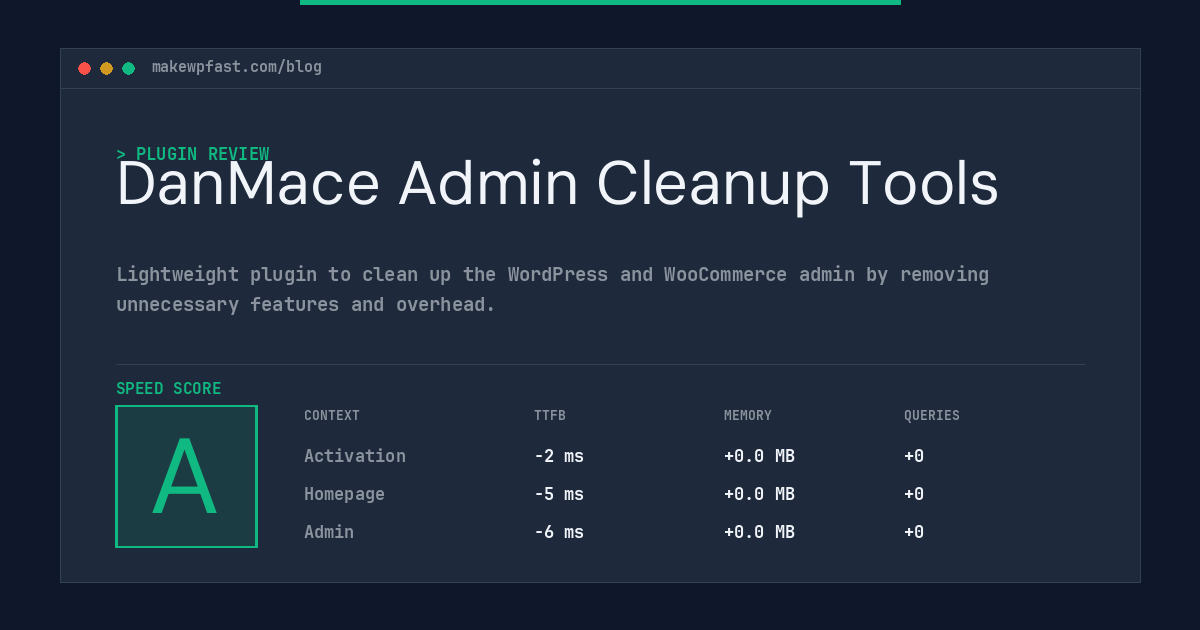The height and width of the screenshot is (630, 1200).
Task: Click the '-6 ms' TTFB value
Action: tap(559, 532)
